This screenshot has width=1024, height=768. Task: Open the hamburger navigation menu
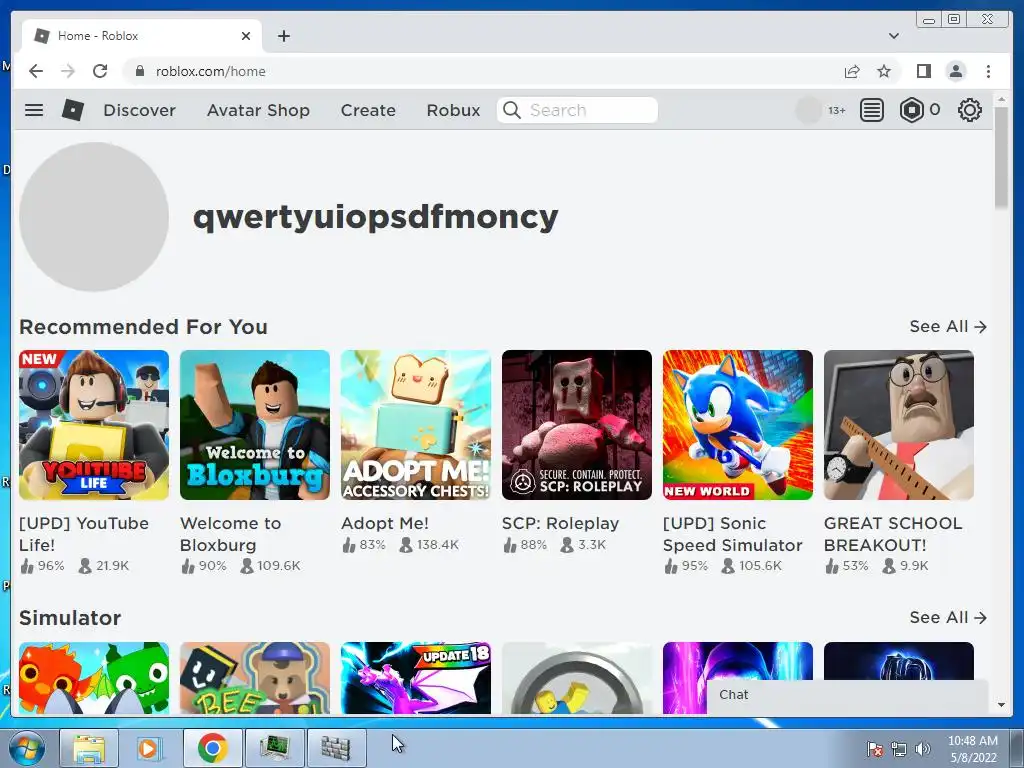tap(34, 110)
